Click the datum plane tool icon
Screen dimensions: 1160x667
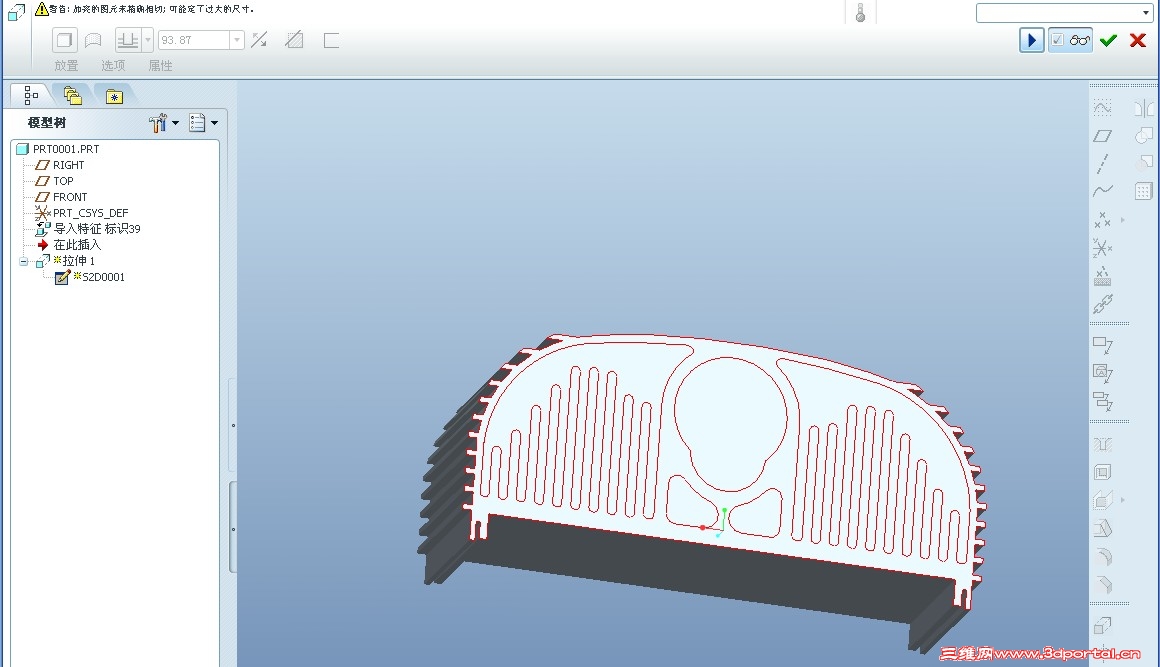[1102, 136]
